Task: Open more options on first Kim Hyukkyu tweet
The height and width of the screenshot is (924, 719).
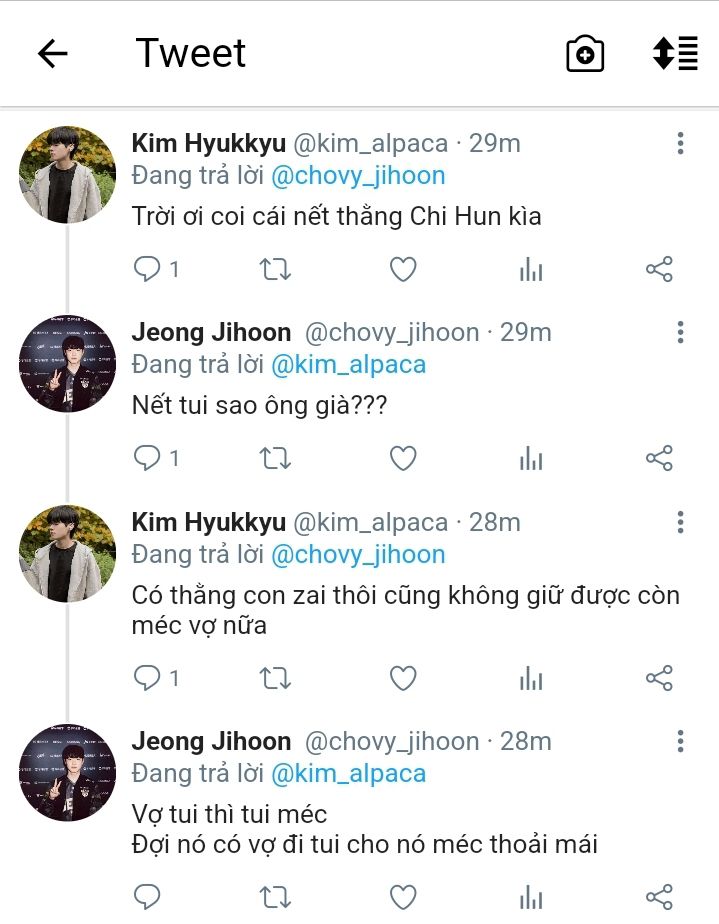Action: [x=680, y=143]
